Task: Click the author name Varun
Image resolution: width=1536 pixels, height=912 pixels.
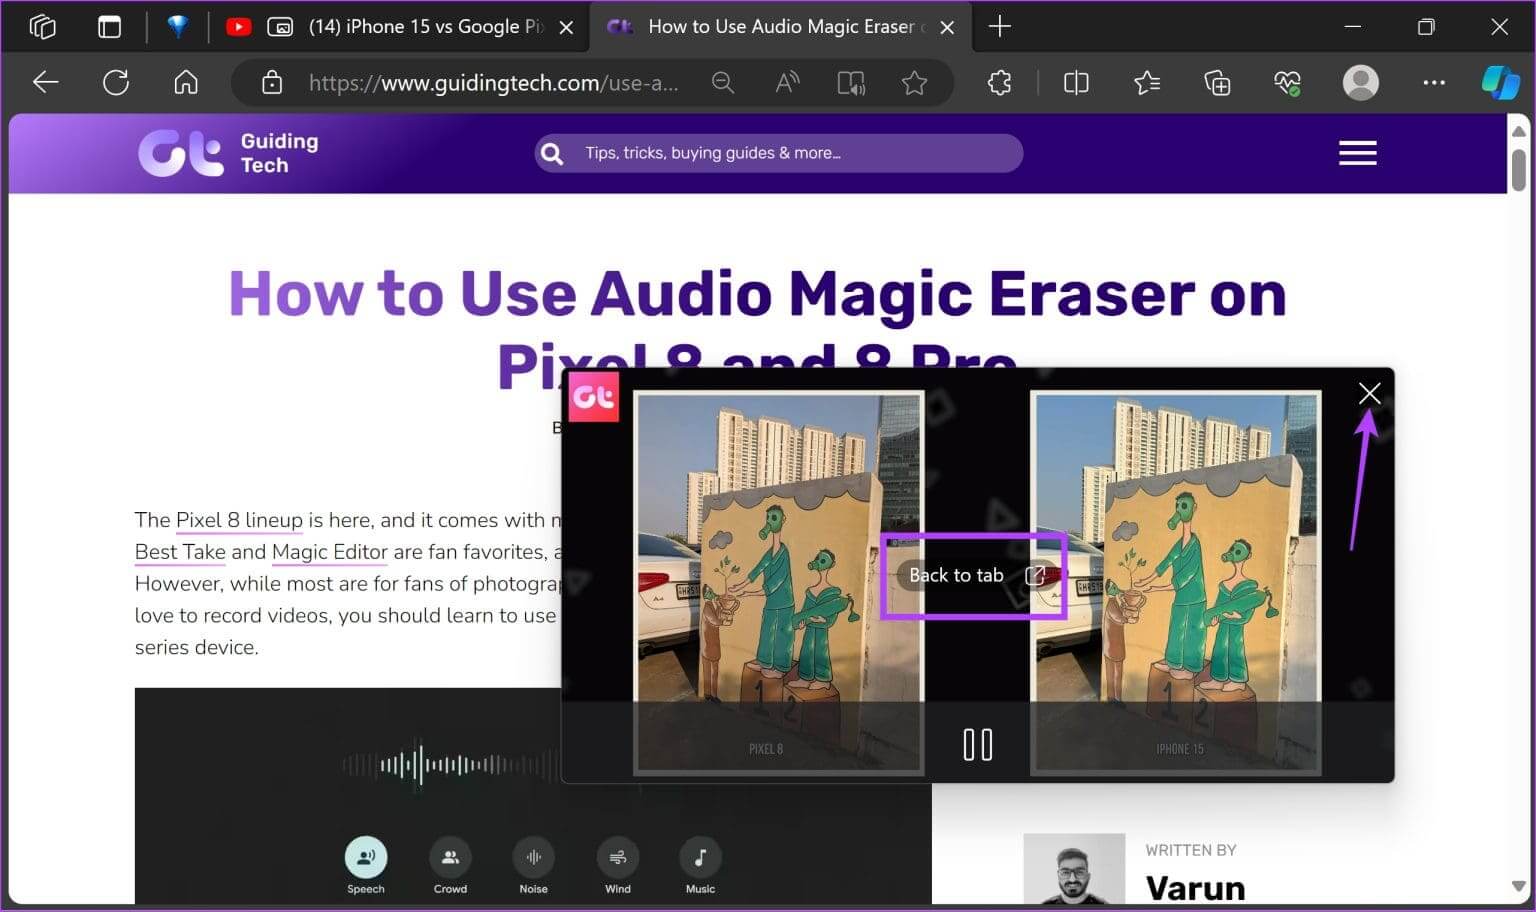Action: pos(1195,887)
